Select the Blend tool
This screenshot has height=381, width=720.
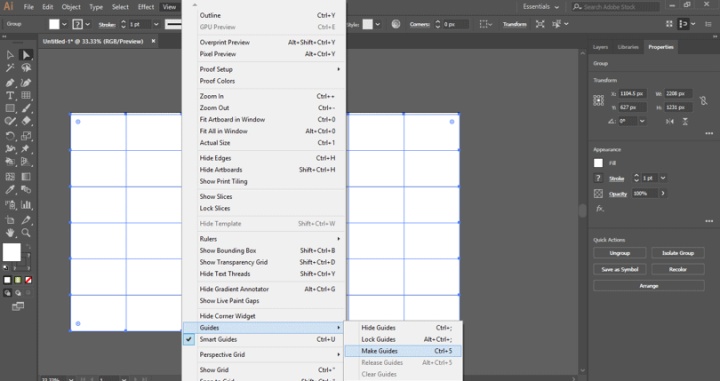tap(26, 190)
